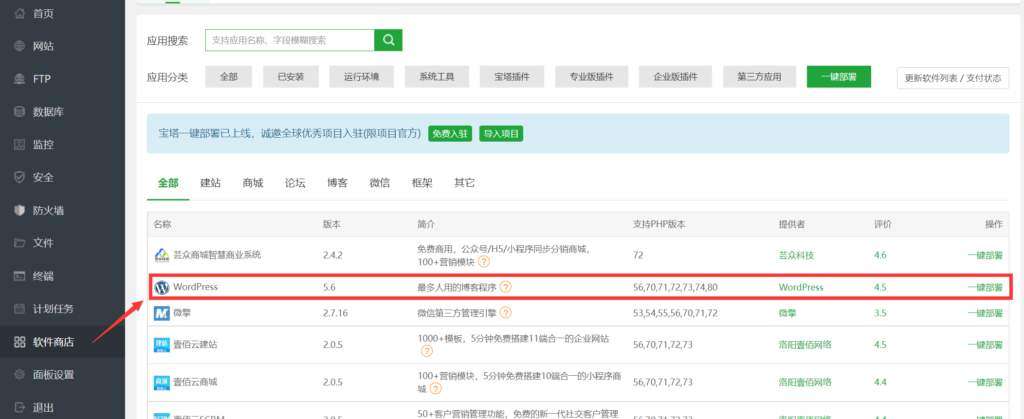Viewport: 1024px width, 419px height.
Task: Switch to the 建站 category tab
Action: [210, 183]
